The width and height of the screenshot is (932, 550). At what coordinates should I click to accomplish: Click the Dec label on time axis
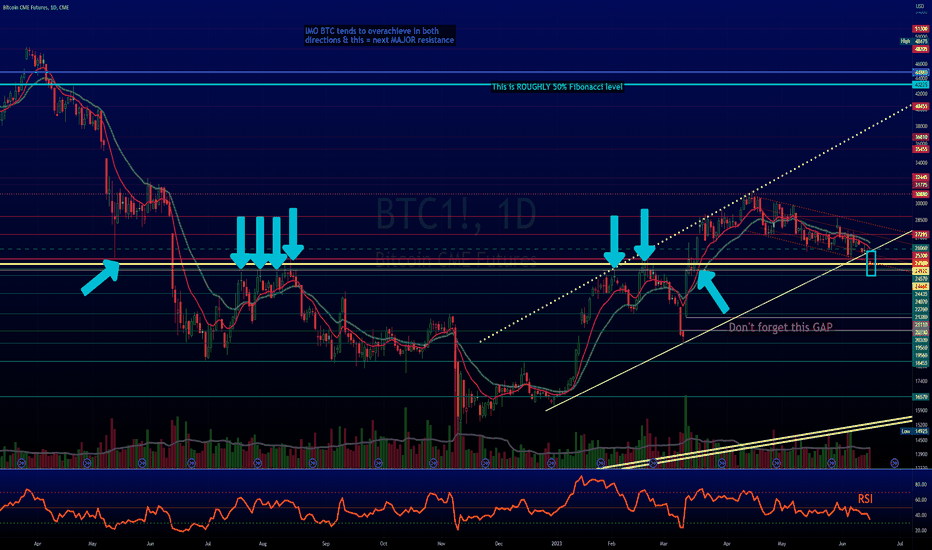(499, 543)
